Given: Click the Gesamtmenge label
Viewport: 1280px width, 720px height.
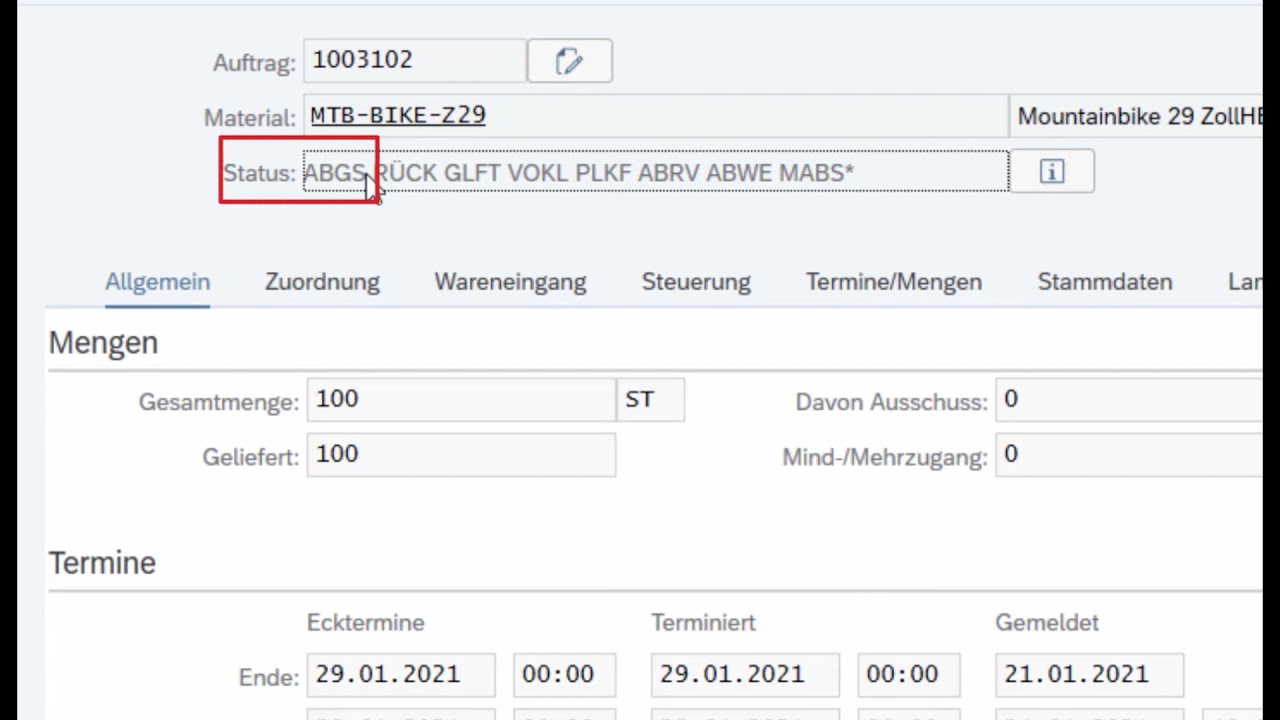Looking at the screenshot, I should pyautogui.click(x=219, y=402).
